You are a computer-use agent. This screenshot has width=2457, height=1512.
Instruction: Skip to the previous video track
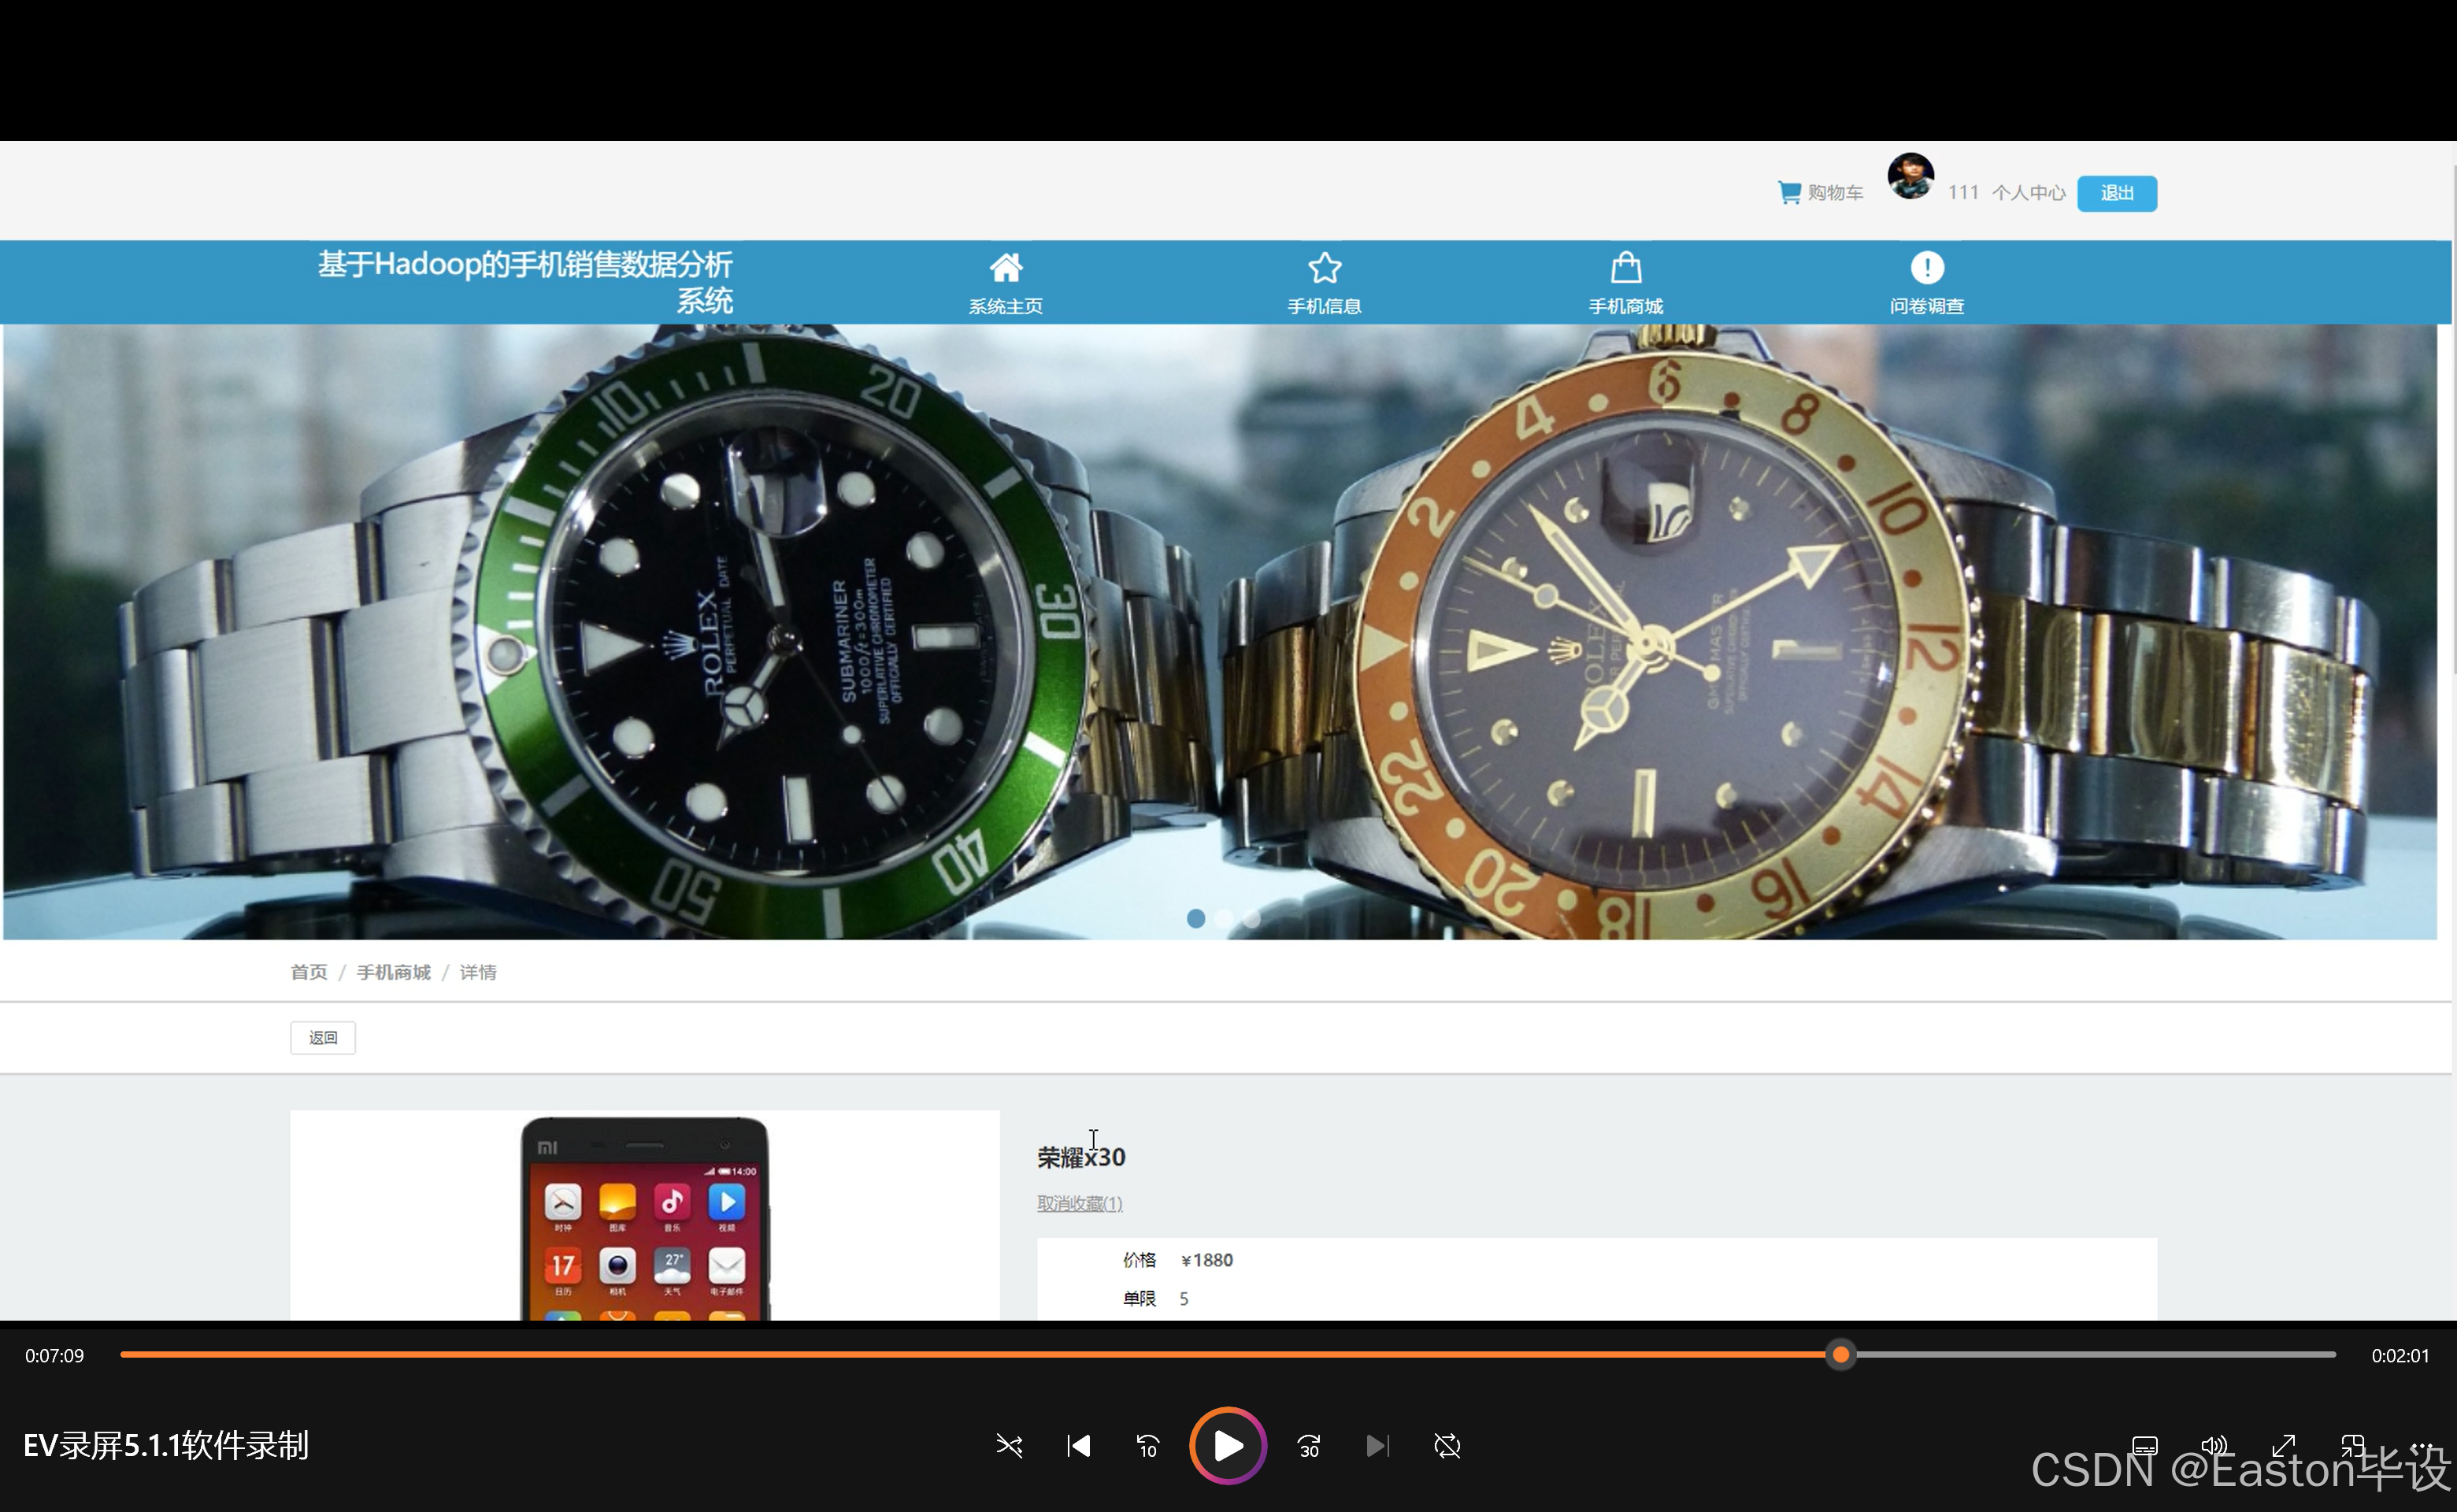(1079, 1446)
